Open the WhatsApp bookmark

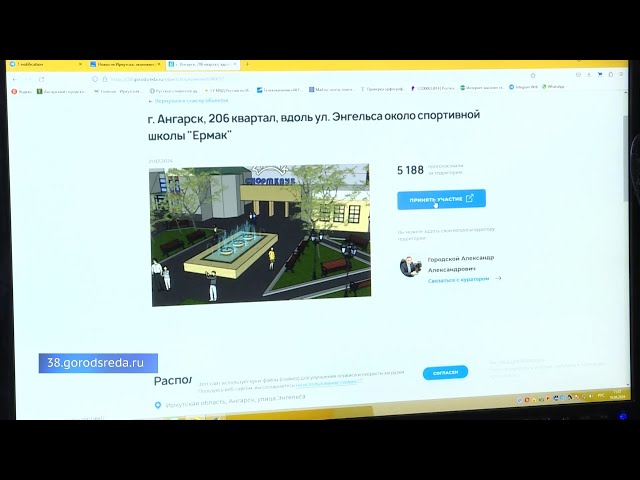click(553, 87)
